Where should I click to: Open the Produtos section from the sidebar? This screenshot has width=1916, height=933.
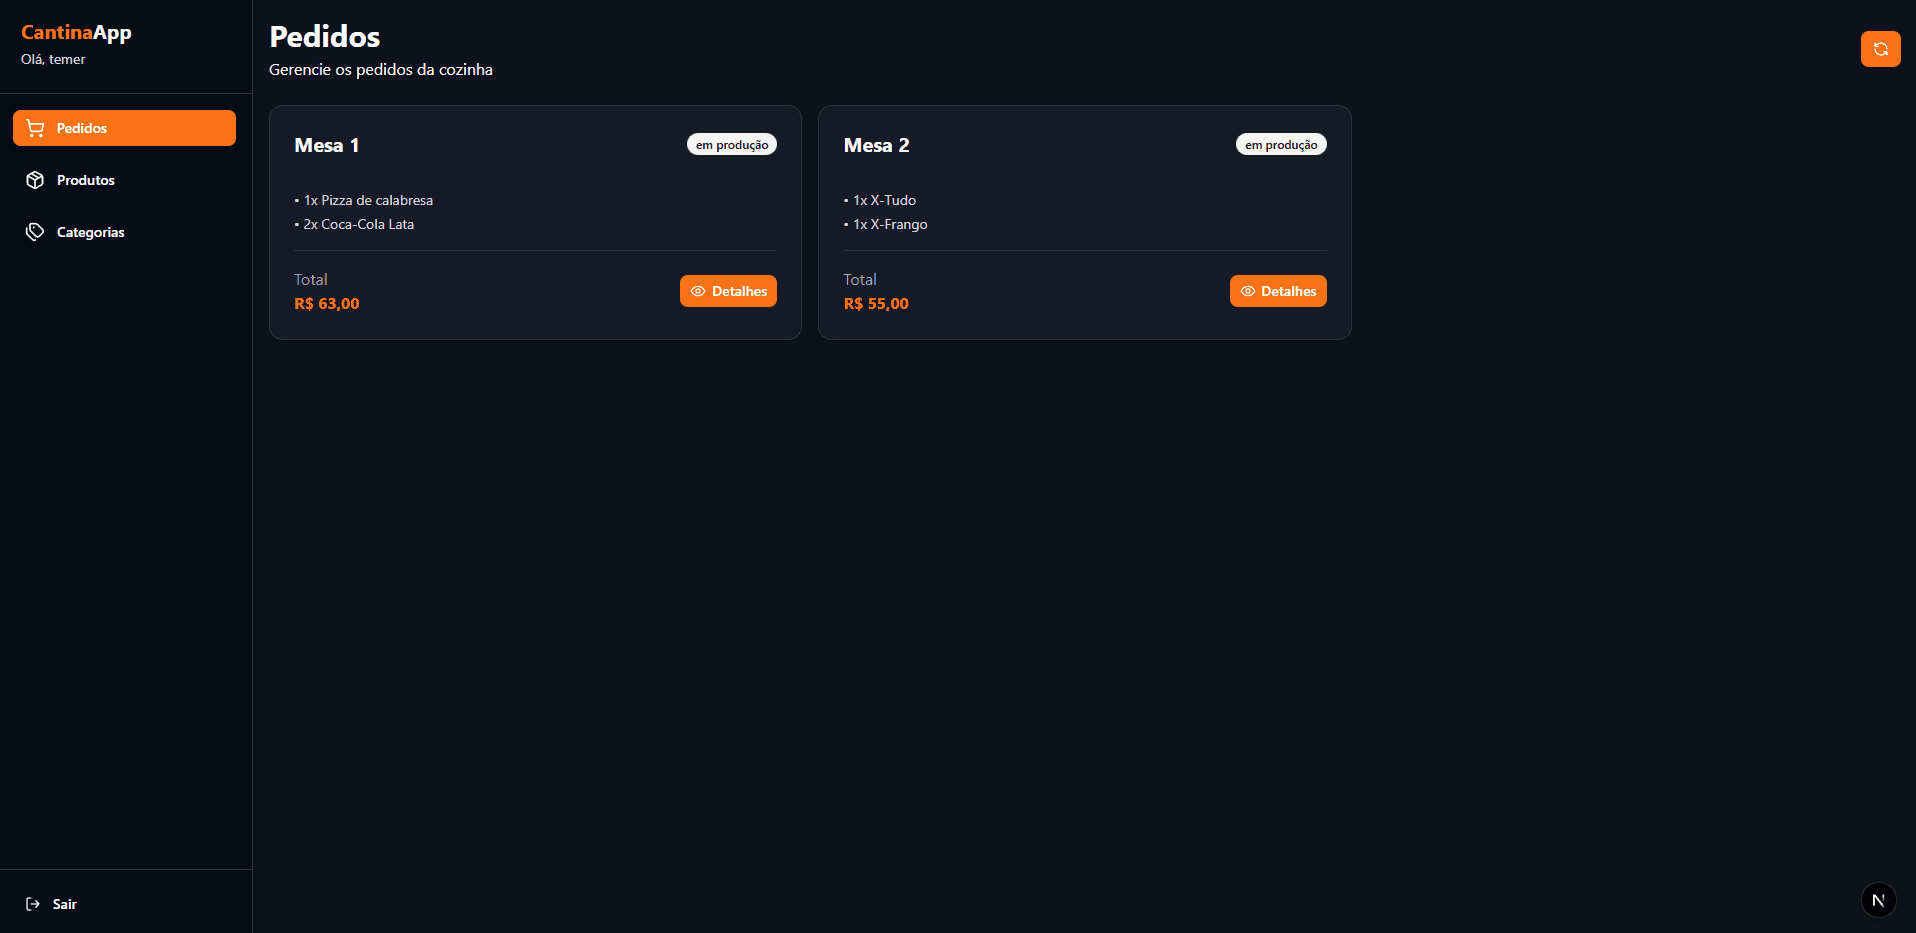(x=86, y=180)
